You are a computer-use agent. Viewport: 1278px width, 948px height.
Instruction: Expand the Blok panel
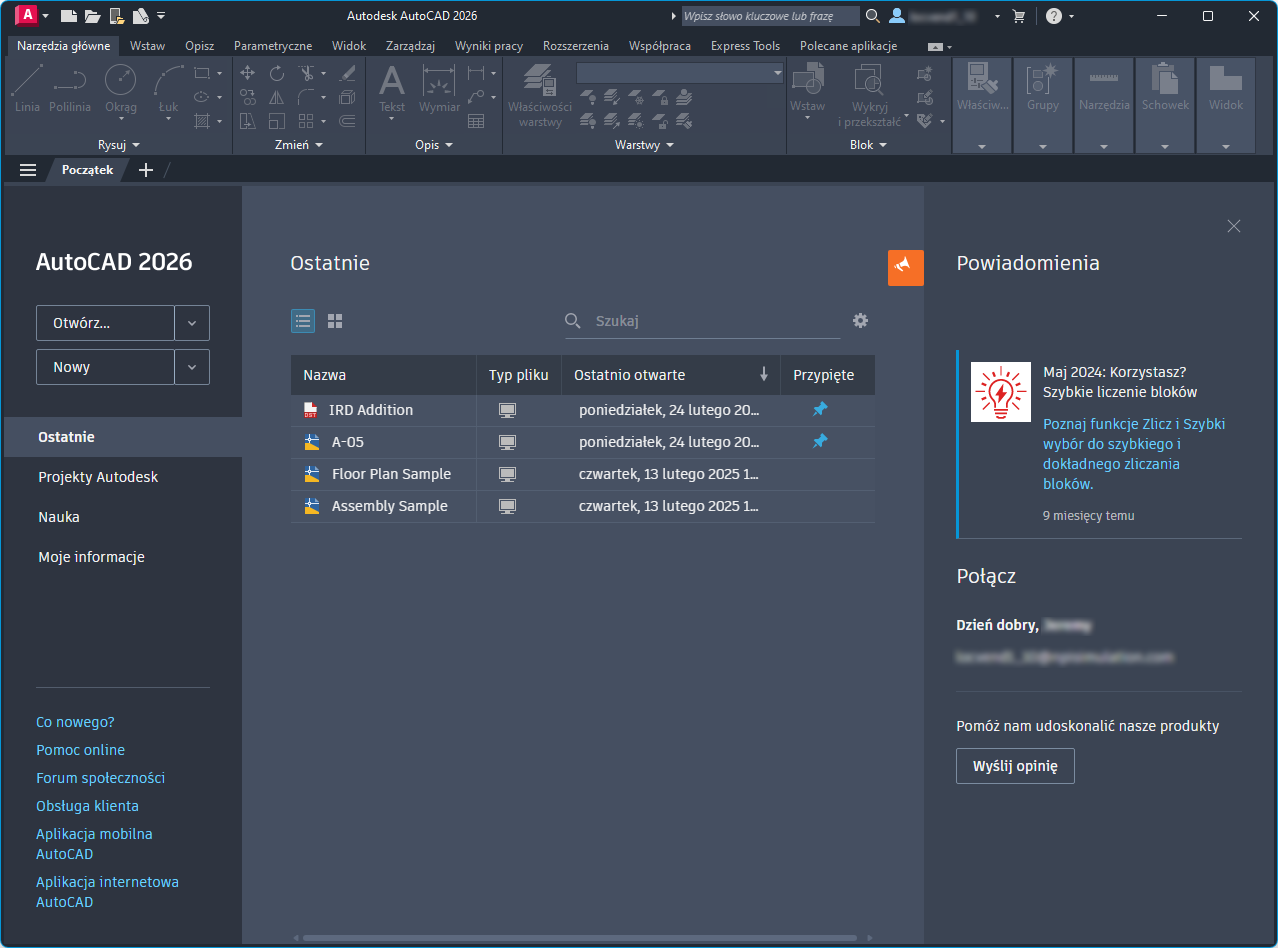coord(868,145)
